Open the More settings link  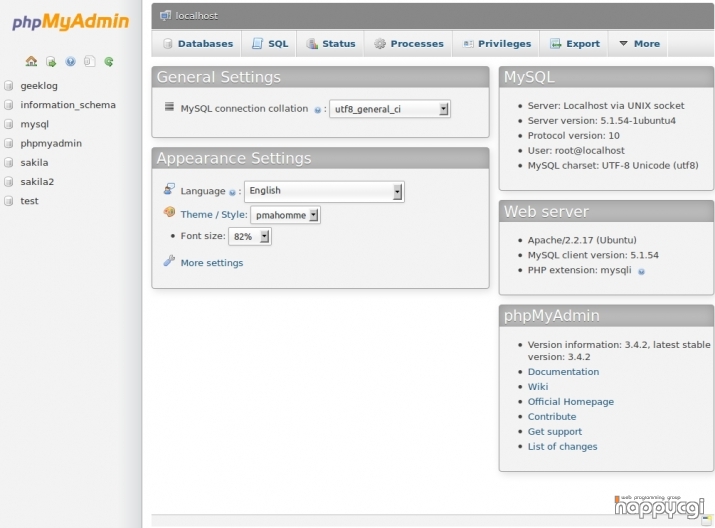tap(212, 263)
